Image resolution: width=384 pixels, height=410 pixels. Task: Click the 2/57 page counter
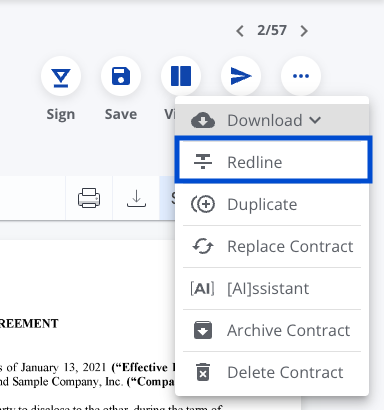[x=272, y=31]
